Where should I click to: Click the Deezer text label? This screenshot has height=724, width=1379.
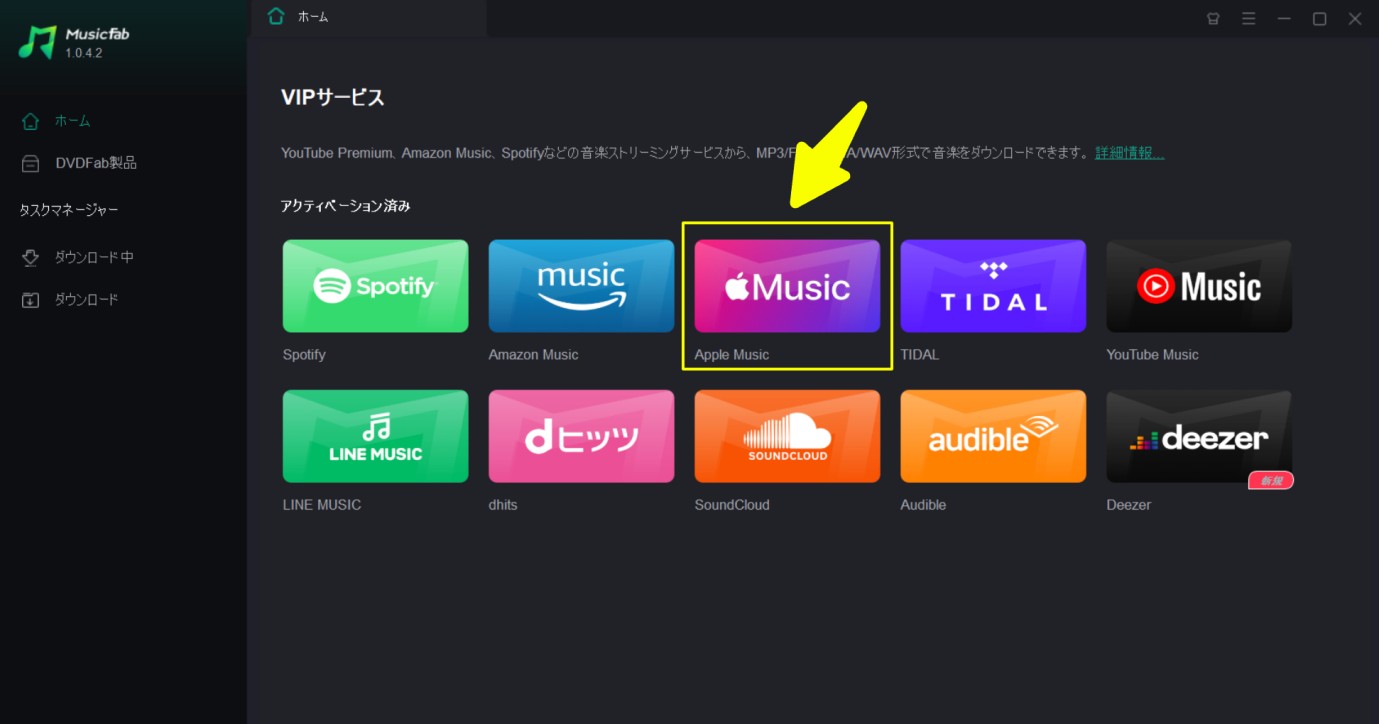1128,505
